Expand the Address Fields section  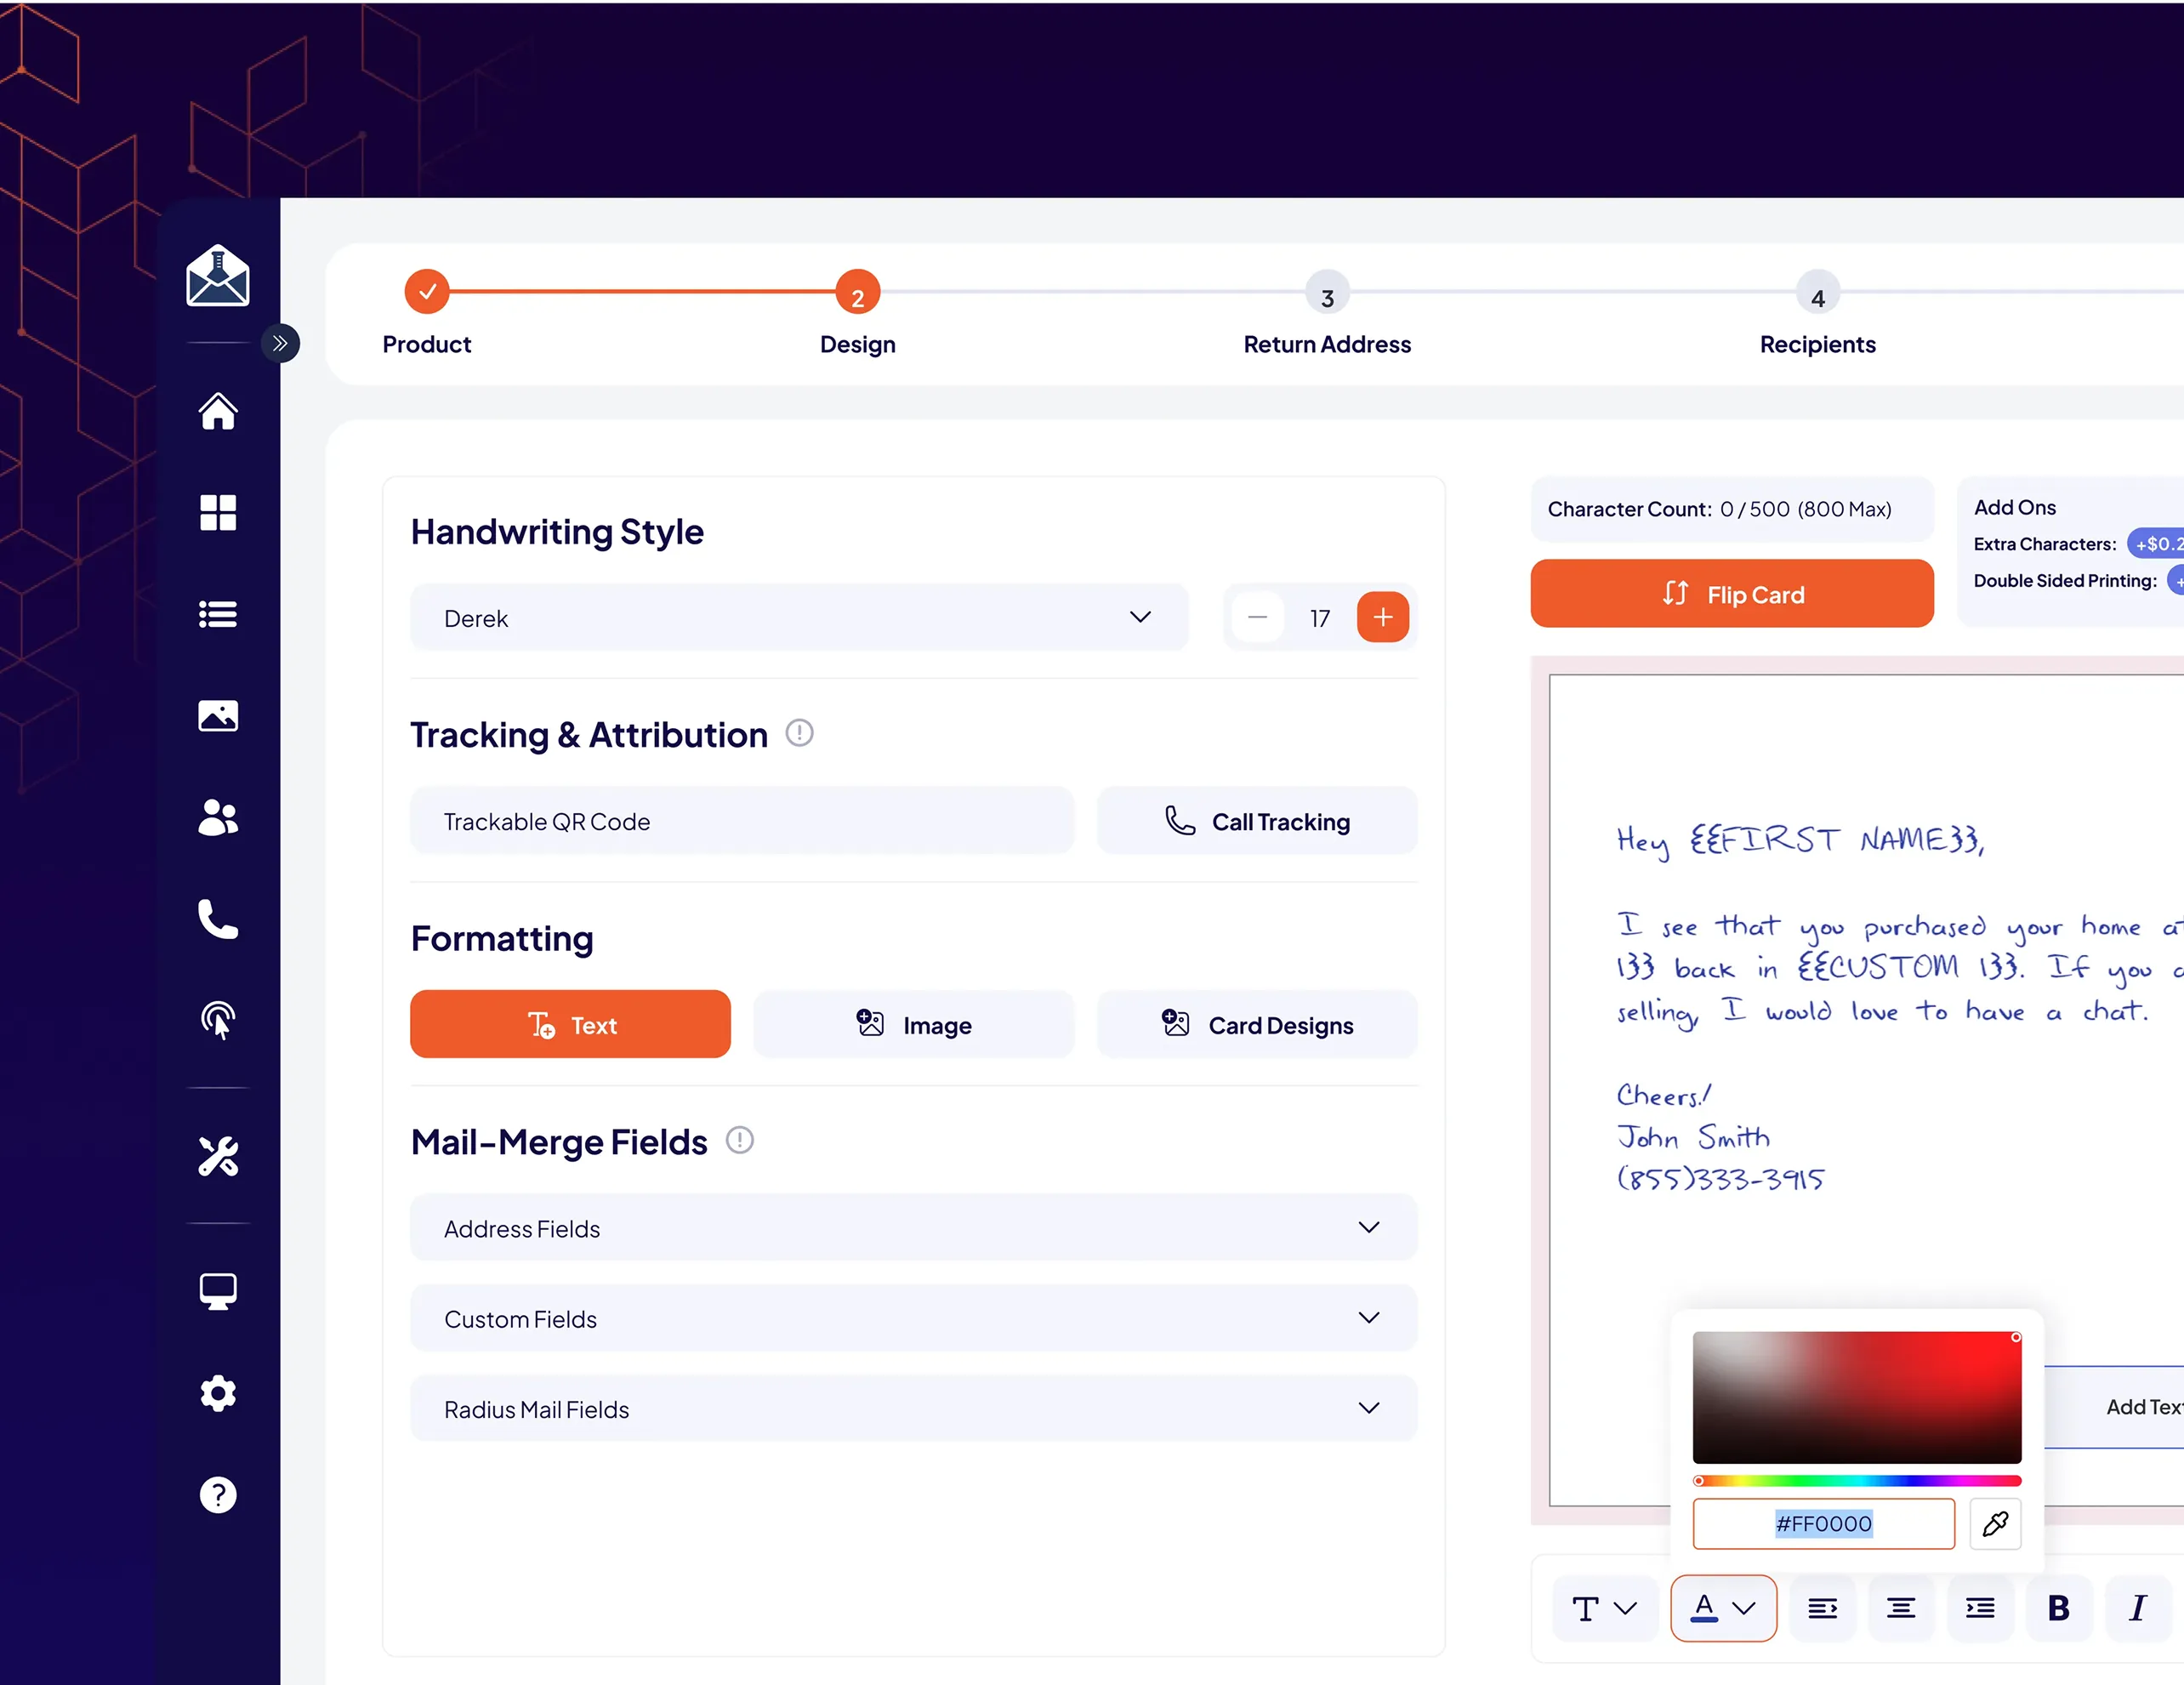[x=913, y=1228]
